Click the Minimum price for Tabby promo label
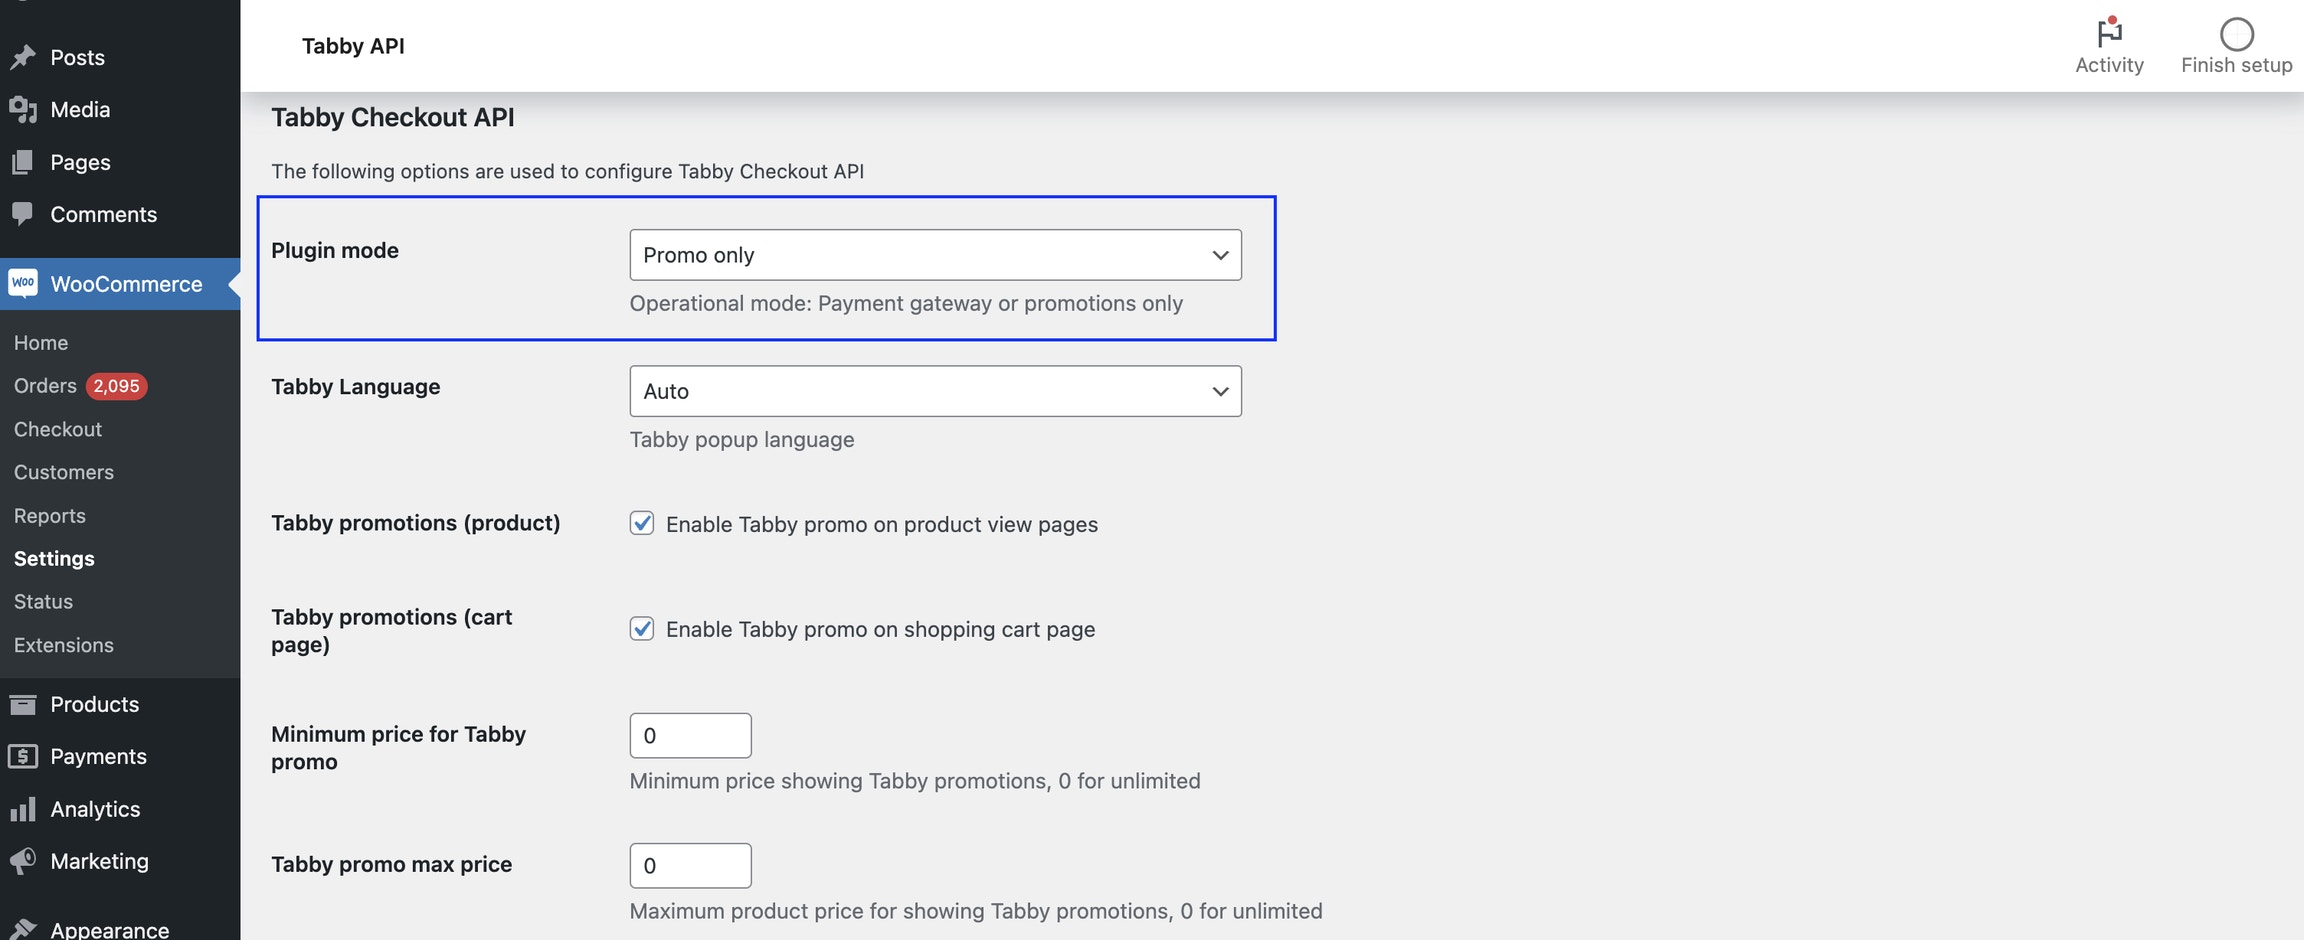 click(x=398, y=748)
